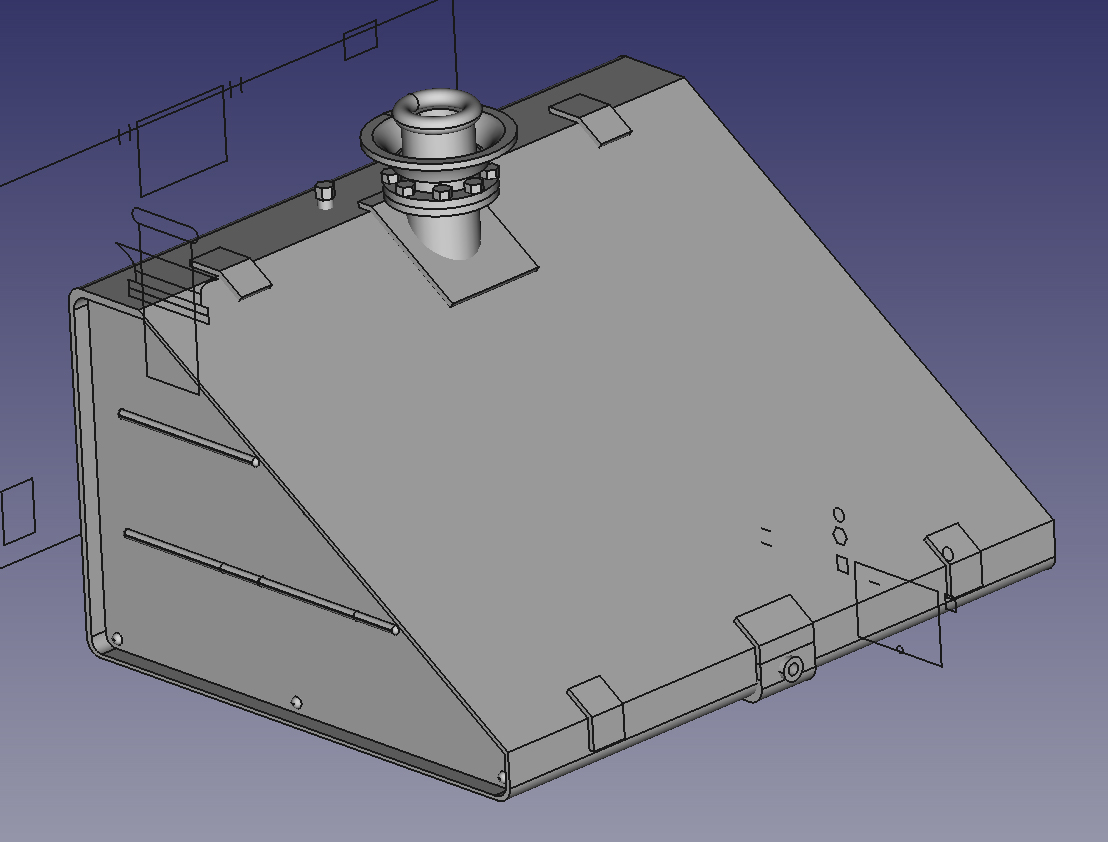Click the upper rod on left side panel
This screenshot has height=842, width=1108.
point(188,437)
